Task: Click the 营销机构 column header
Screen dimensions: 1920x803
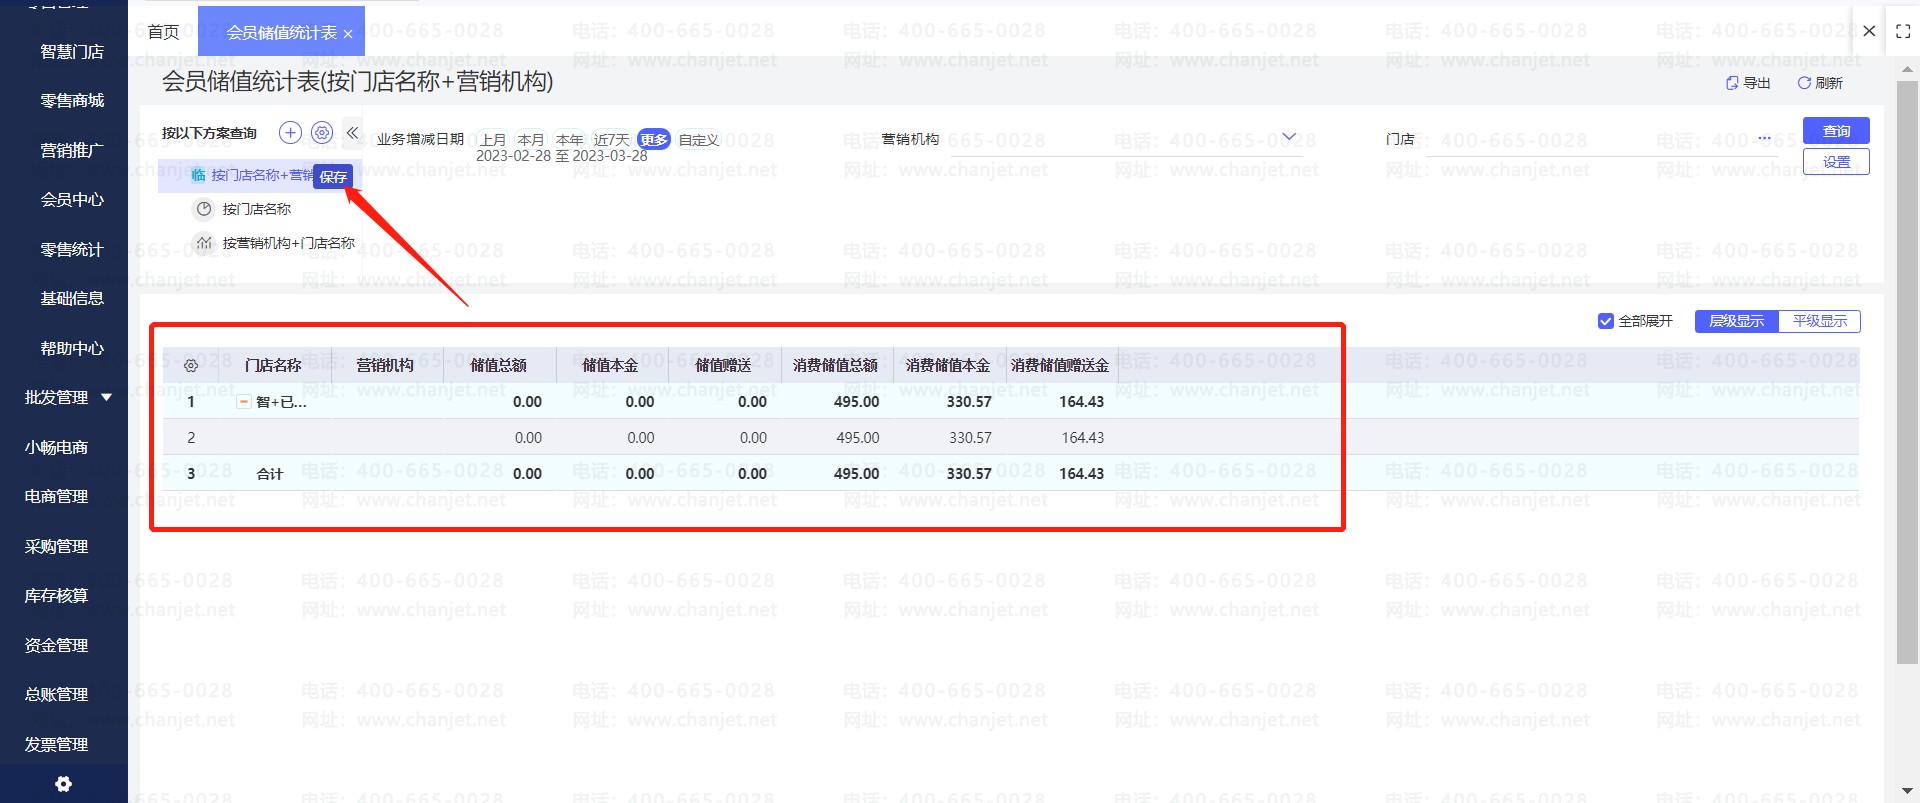Action: point(385,366)
